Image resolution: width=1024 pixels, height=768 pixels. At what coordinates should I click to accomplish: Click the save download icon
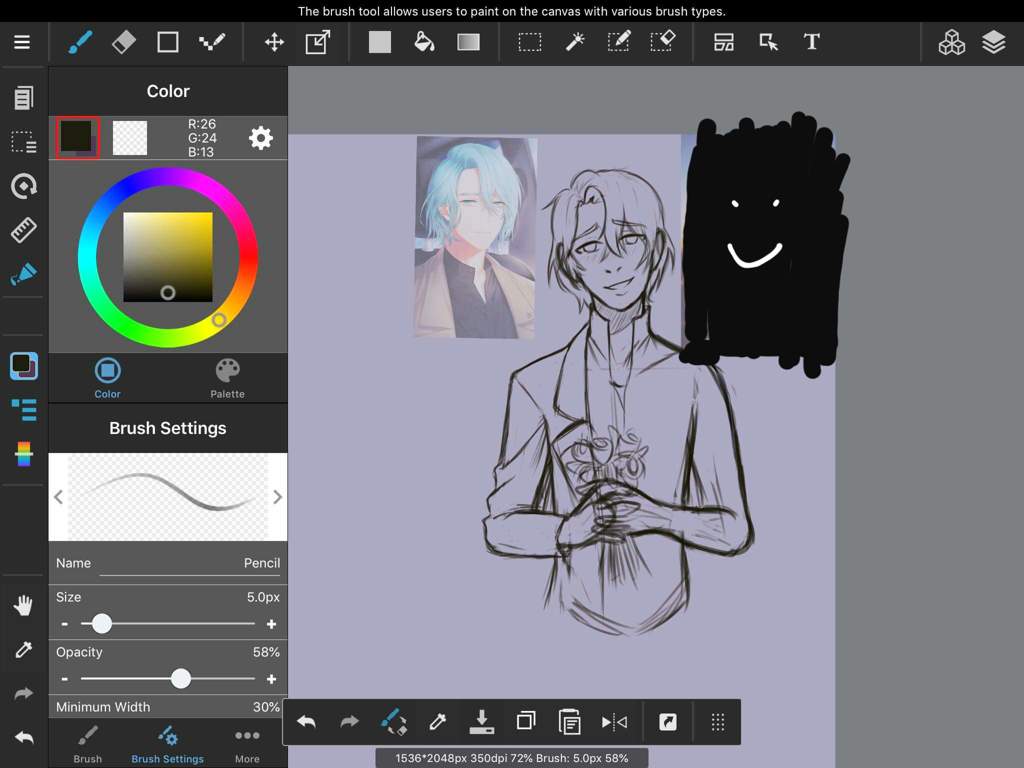(481, 722)
